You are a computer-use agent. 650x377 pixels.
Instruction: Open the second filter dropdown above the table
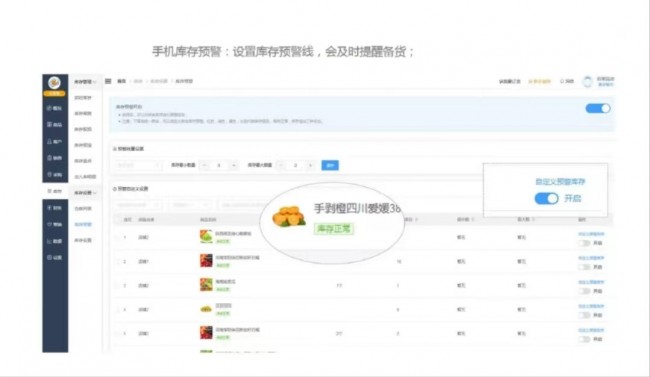click(190, 205)
